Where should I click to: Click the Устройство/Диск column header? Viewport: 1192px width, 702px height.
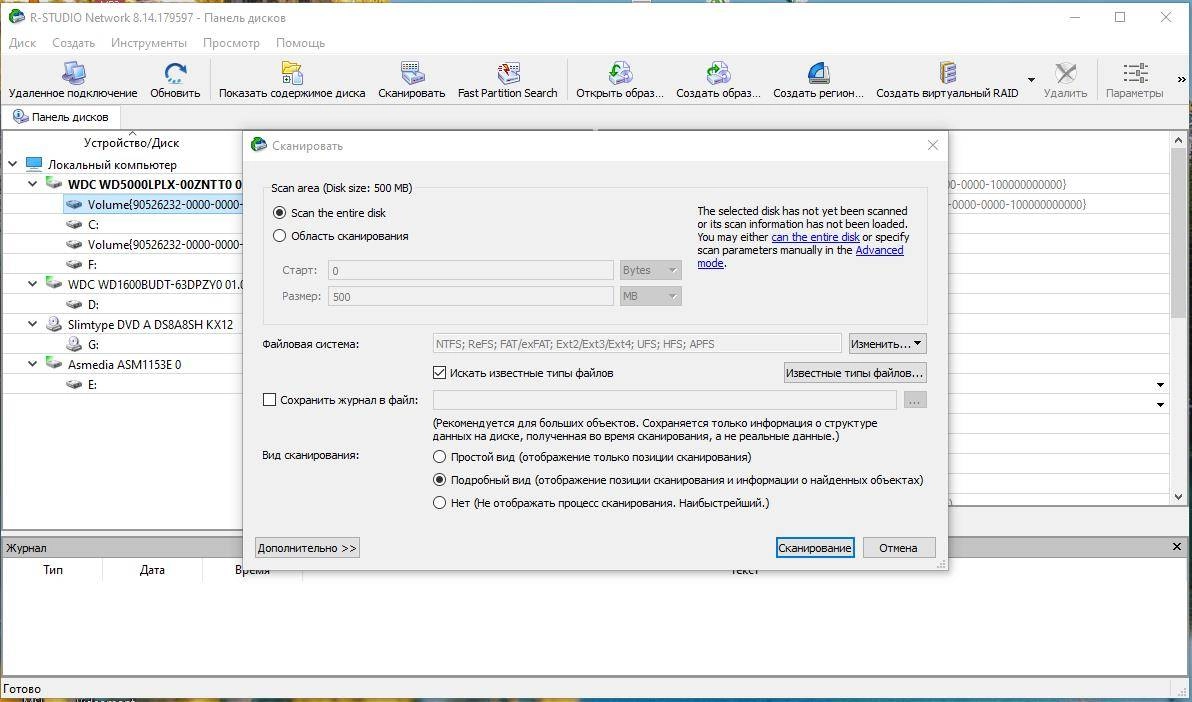click(132, 142)
